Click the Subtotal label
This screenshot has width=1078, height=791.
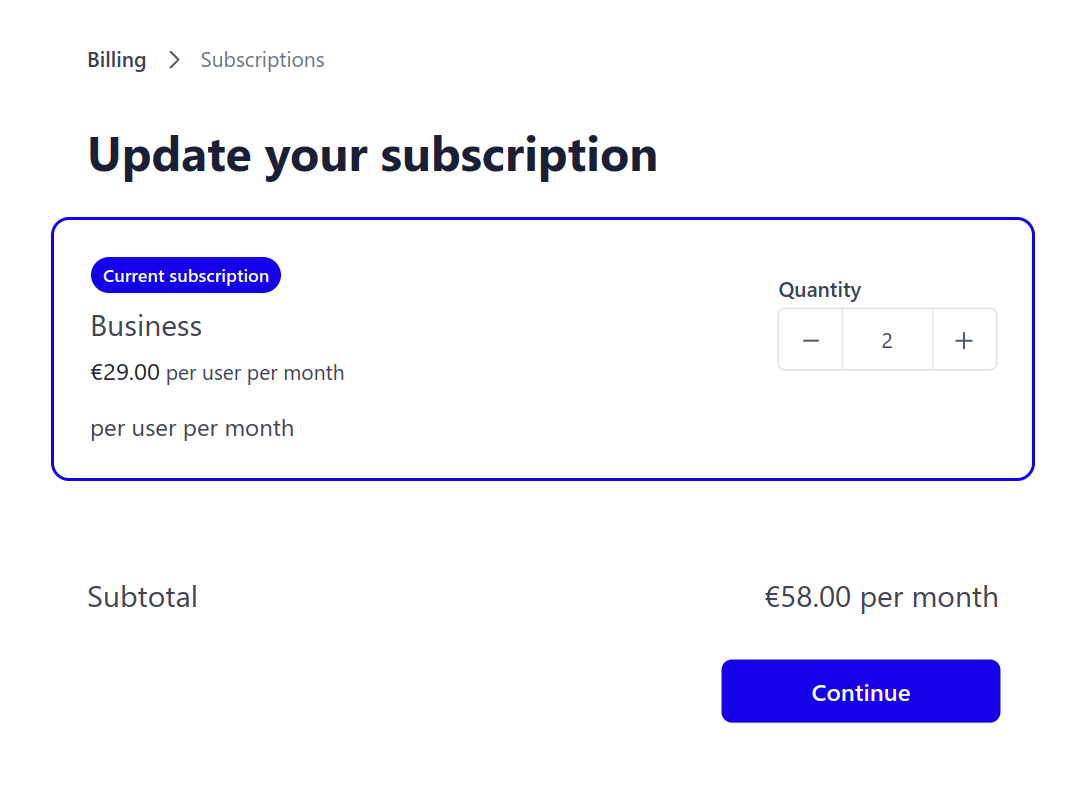pyautogui.click(x=142, y=597)
